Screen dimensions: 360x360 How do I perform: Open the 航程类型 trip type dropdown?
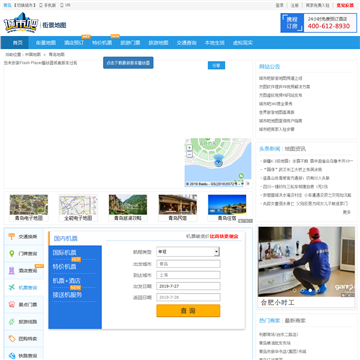pos(188,252)
